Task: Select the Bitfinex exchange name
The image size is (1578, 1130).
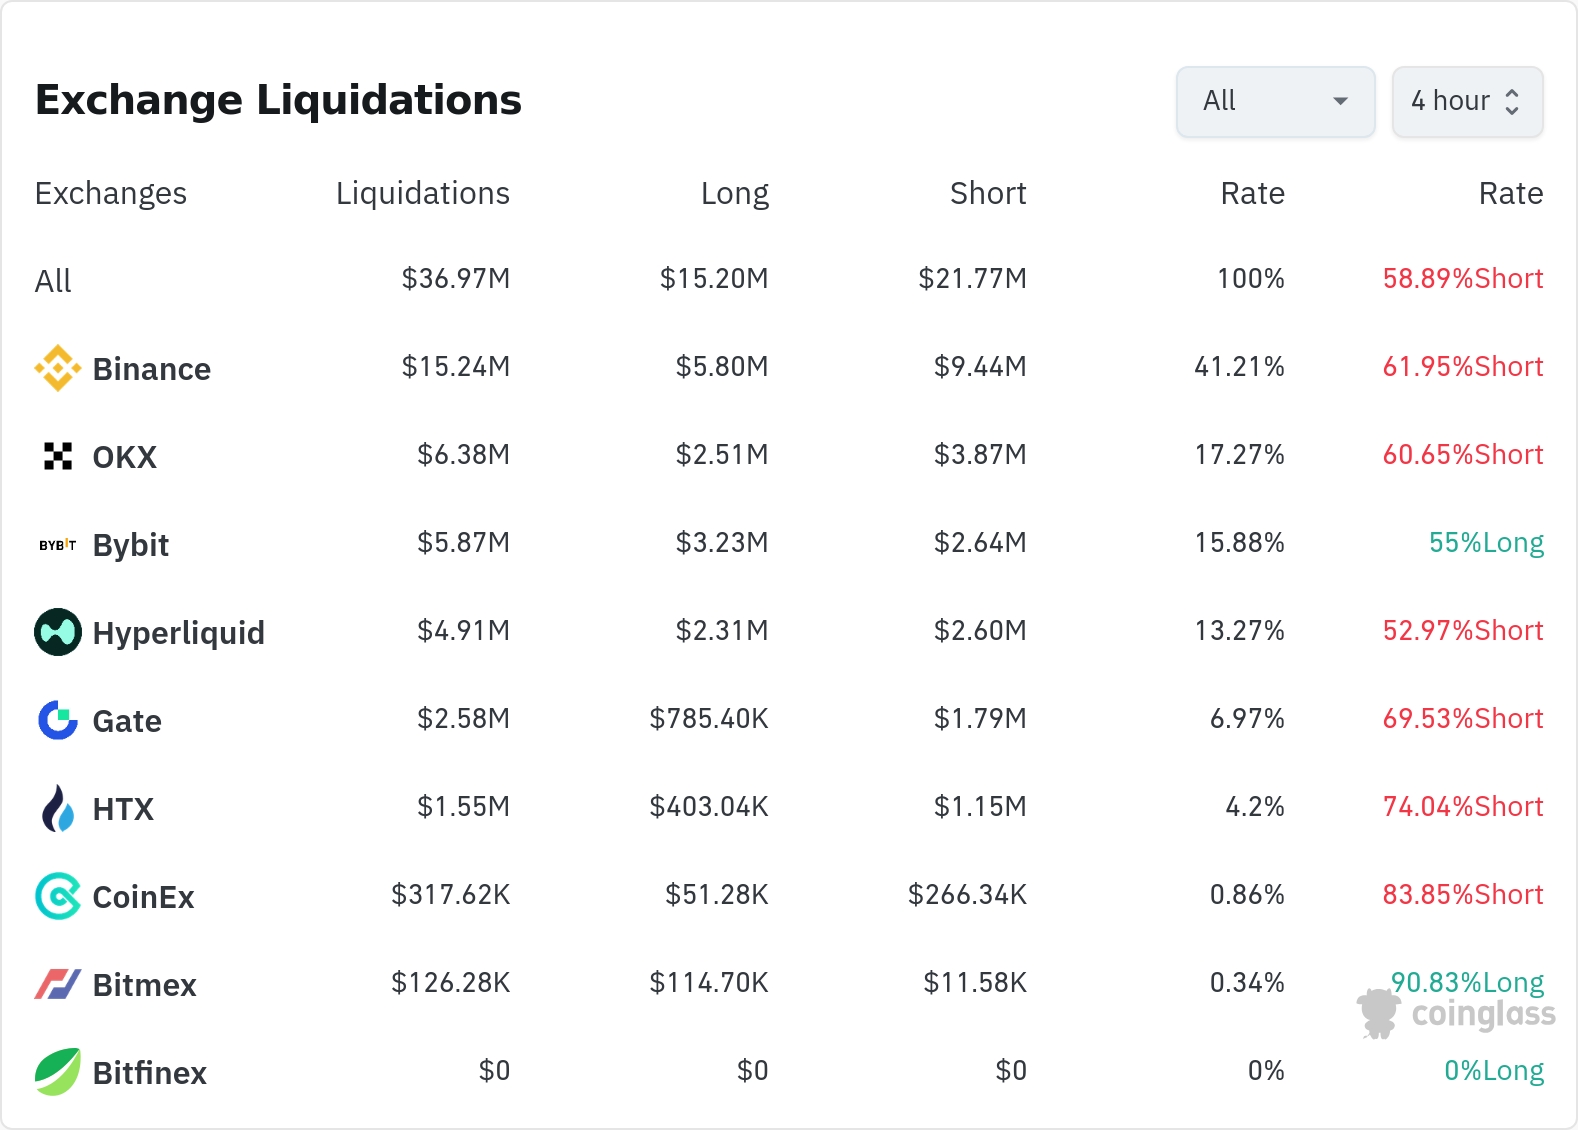Action: tap(150, 1073)
